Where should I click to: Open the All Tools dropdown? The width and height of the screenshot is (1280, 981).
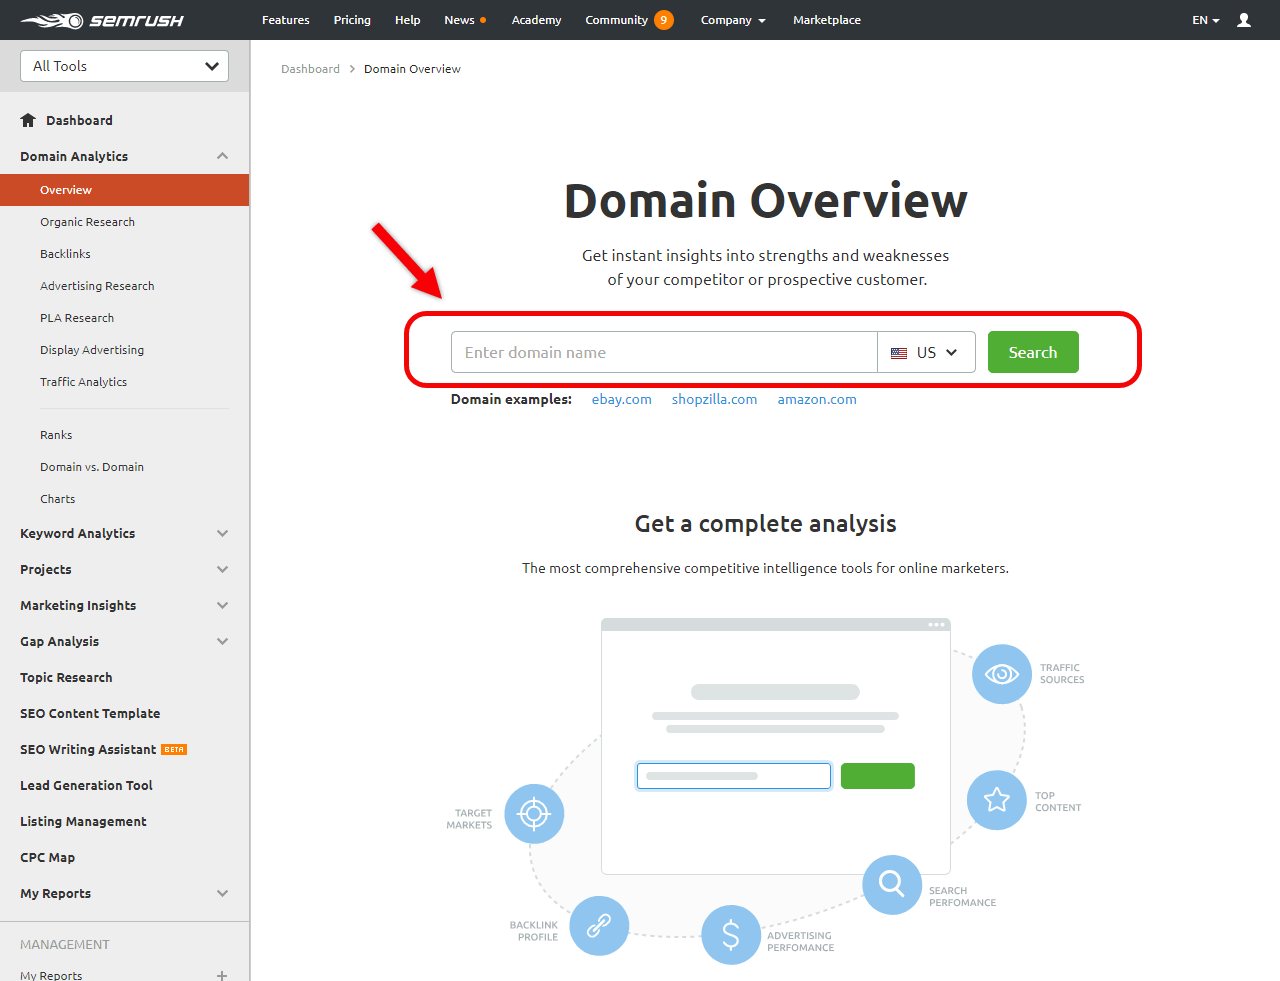click(124, 66)
